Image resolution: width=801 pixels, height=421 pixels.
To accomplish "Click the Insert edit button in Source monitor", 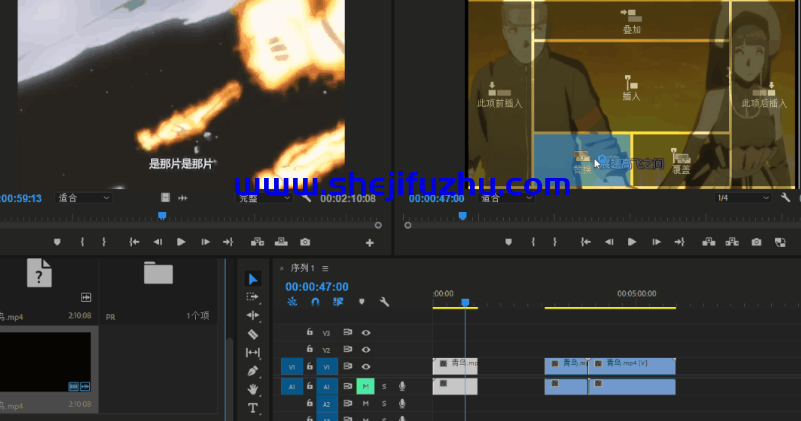I will (x=257, y=242).
